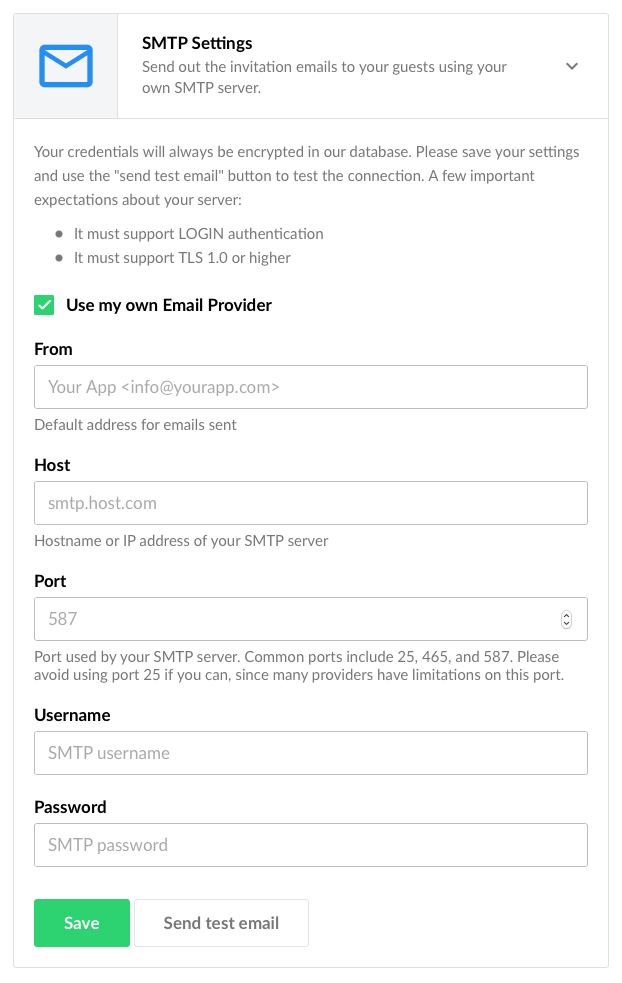Click the From field label
The width and height of the screenshot is (622, 983).
(x=53, y=349)
